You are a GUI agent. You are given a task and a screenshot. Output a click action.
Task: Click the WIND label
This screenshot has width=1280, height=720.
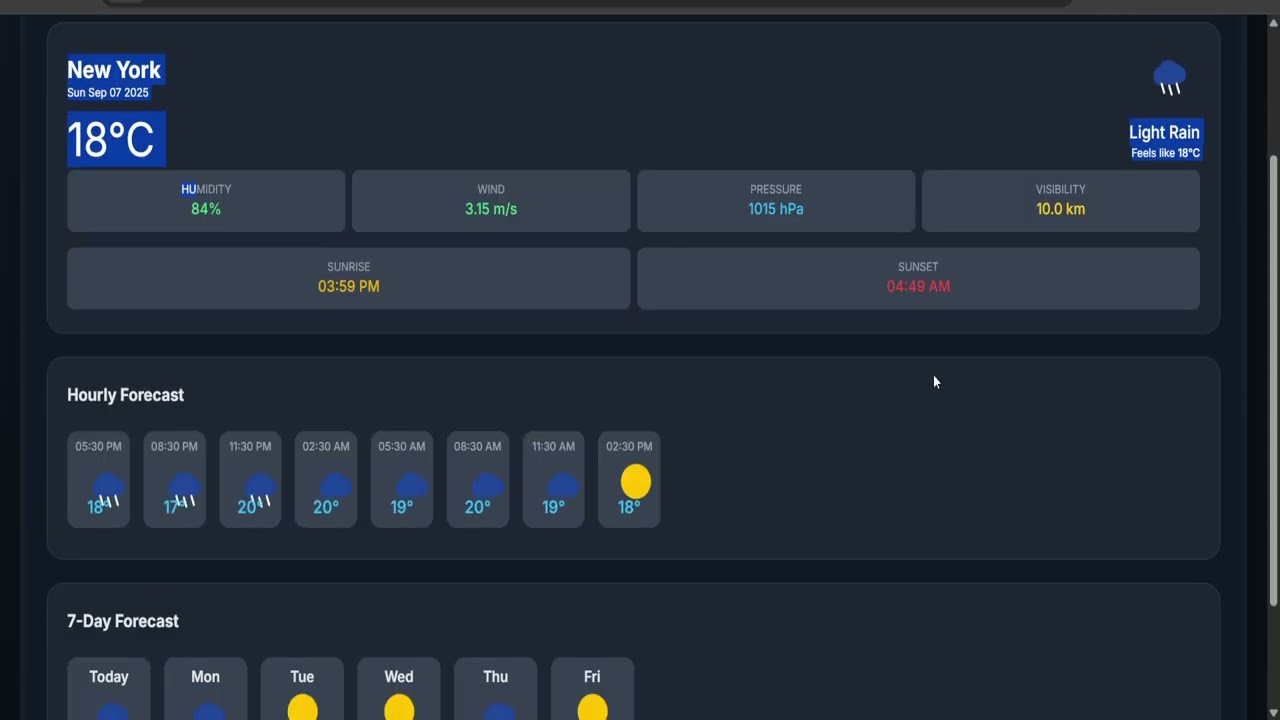pos(491,189)
